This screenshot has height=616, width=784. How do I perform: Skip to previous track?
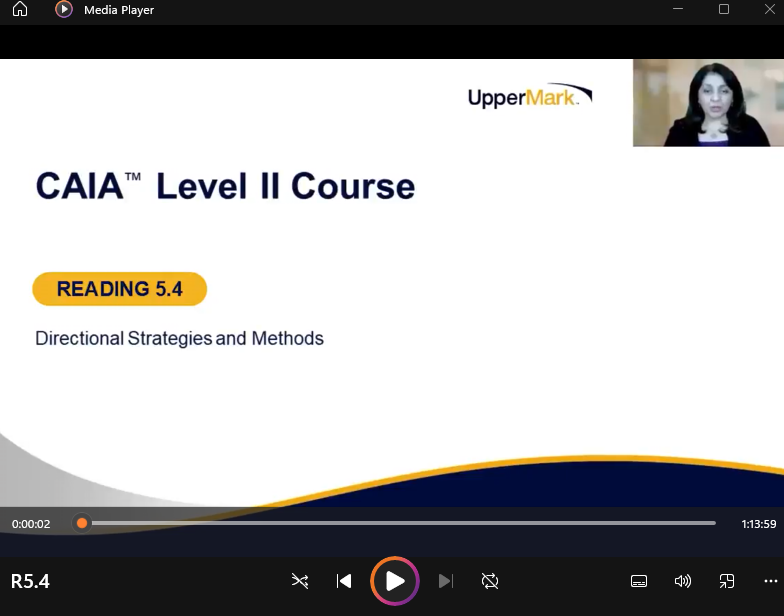pyautogui.click(x=344, y=581)
